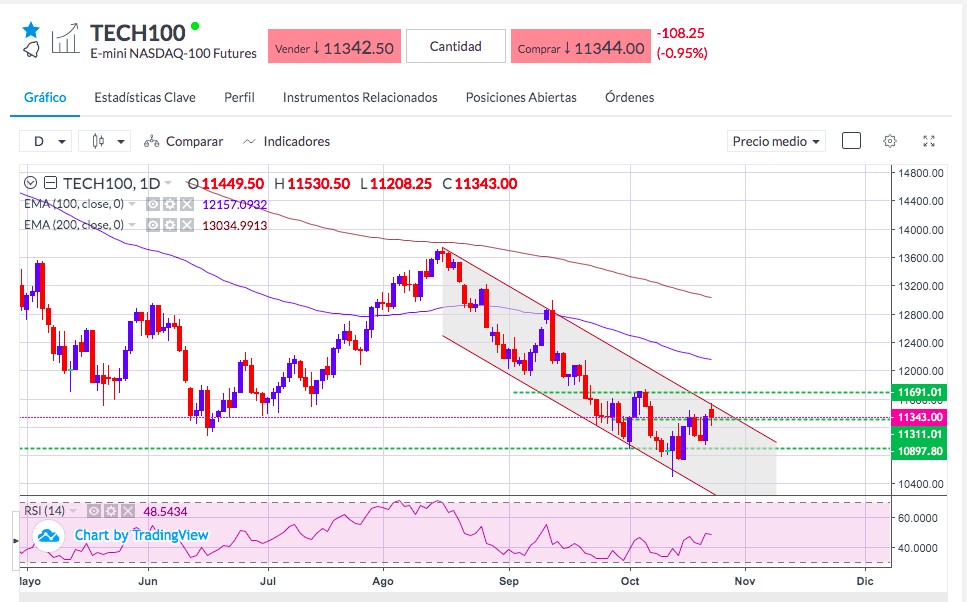Viewport: 967px width, 602px height.
Task: Remove the EMA 100 indicator
Action: [186, 204]
